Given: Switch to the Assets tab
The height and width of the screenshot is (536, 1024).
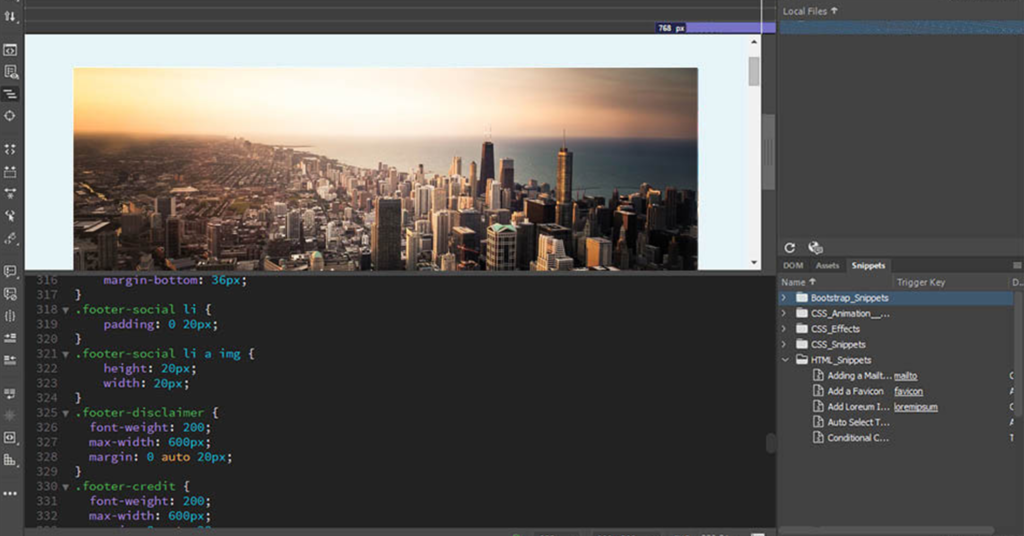Looking at the screenshot, I should (827, 266).
